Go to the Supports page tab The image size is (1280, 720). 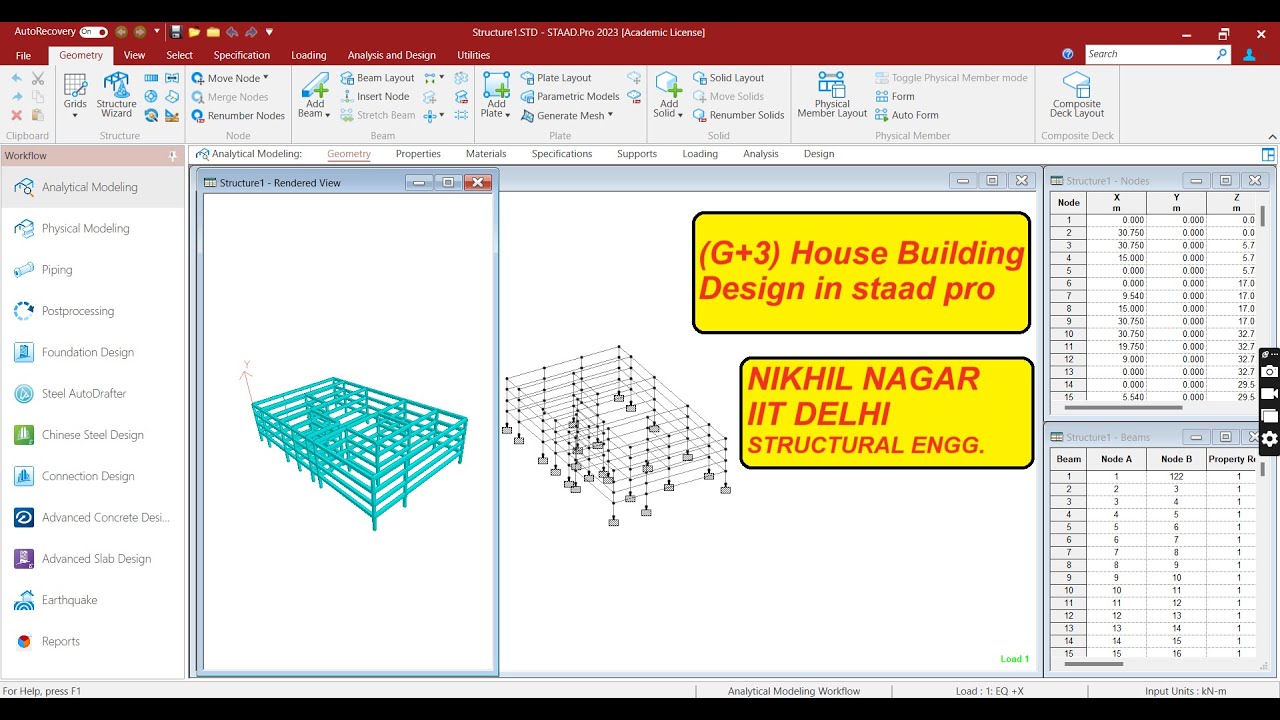pyautogui.click(x=637, y=154)
